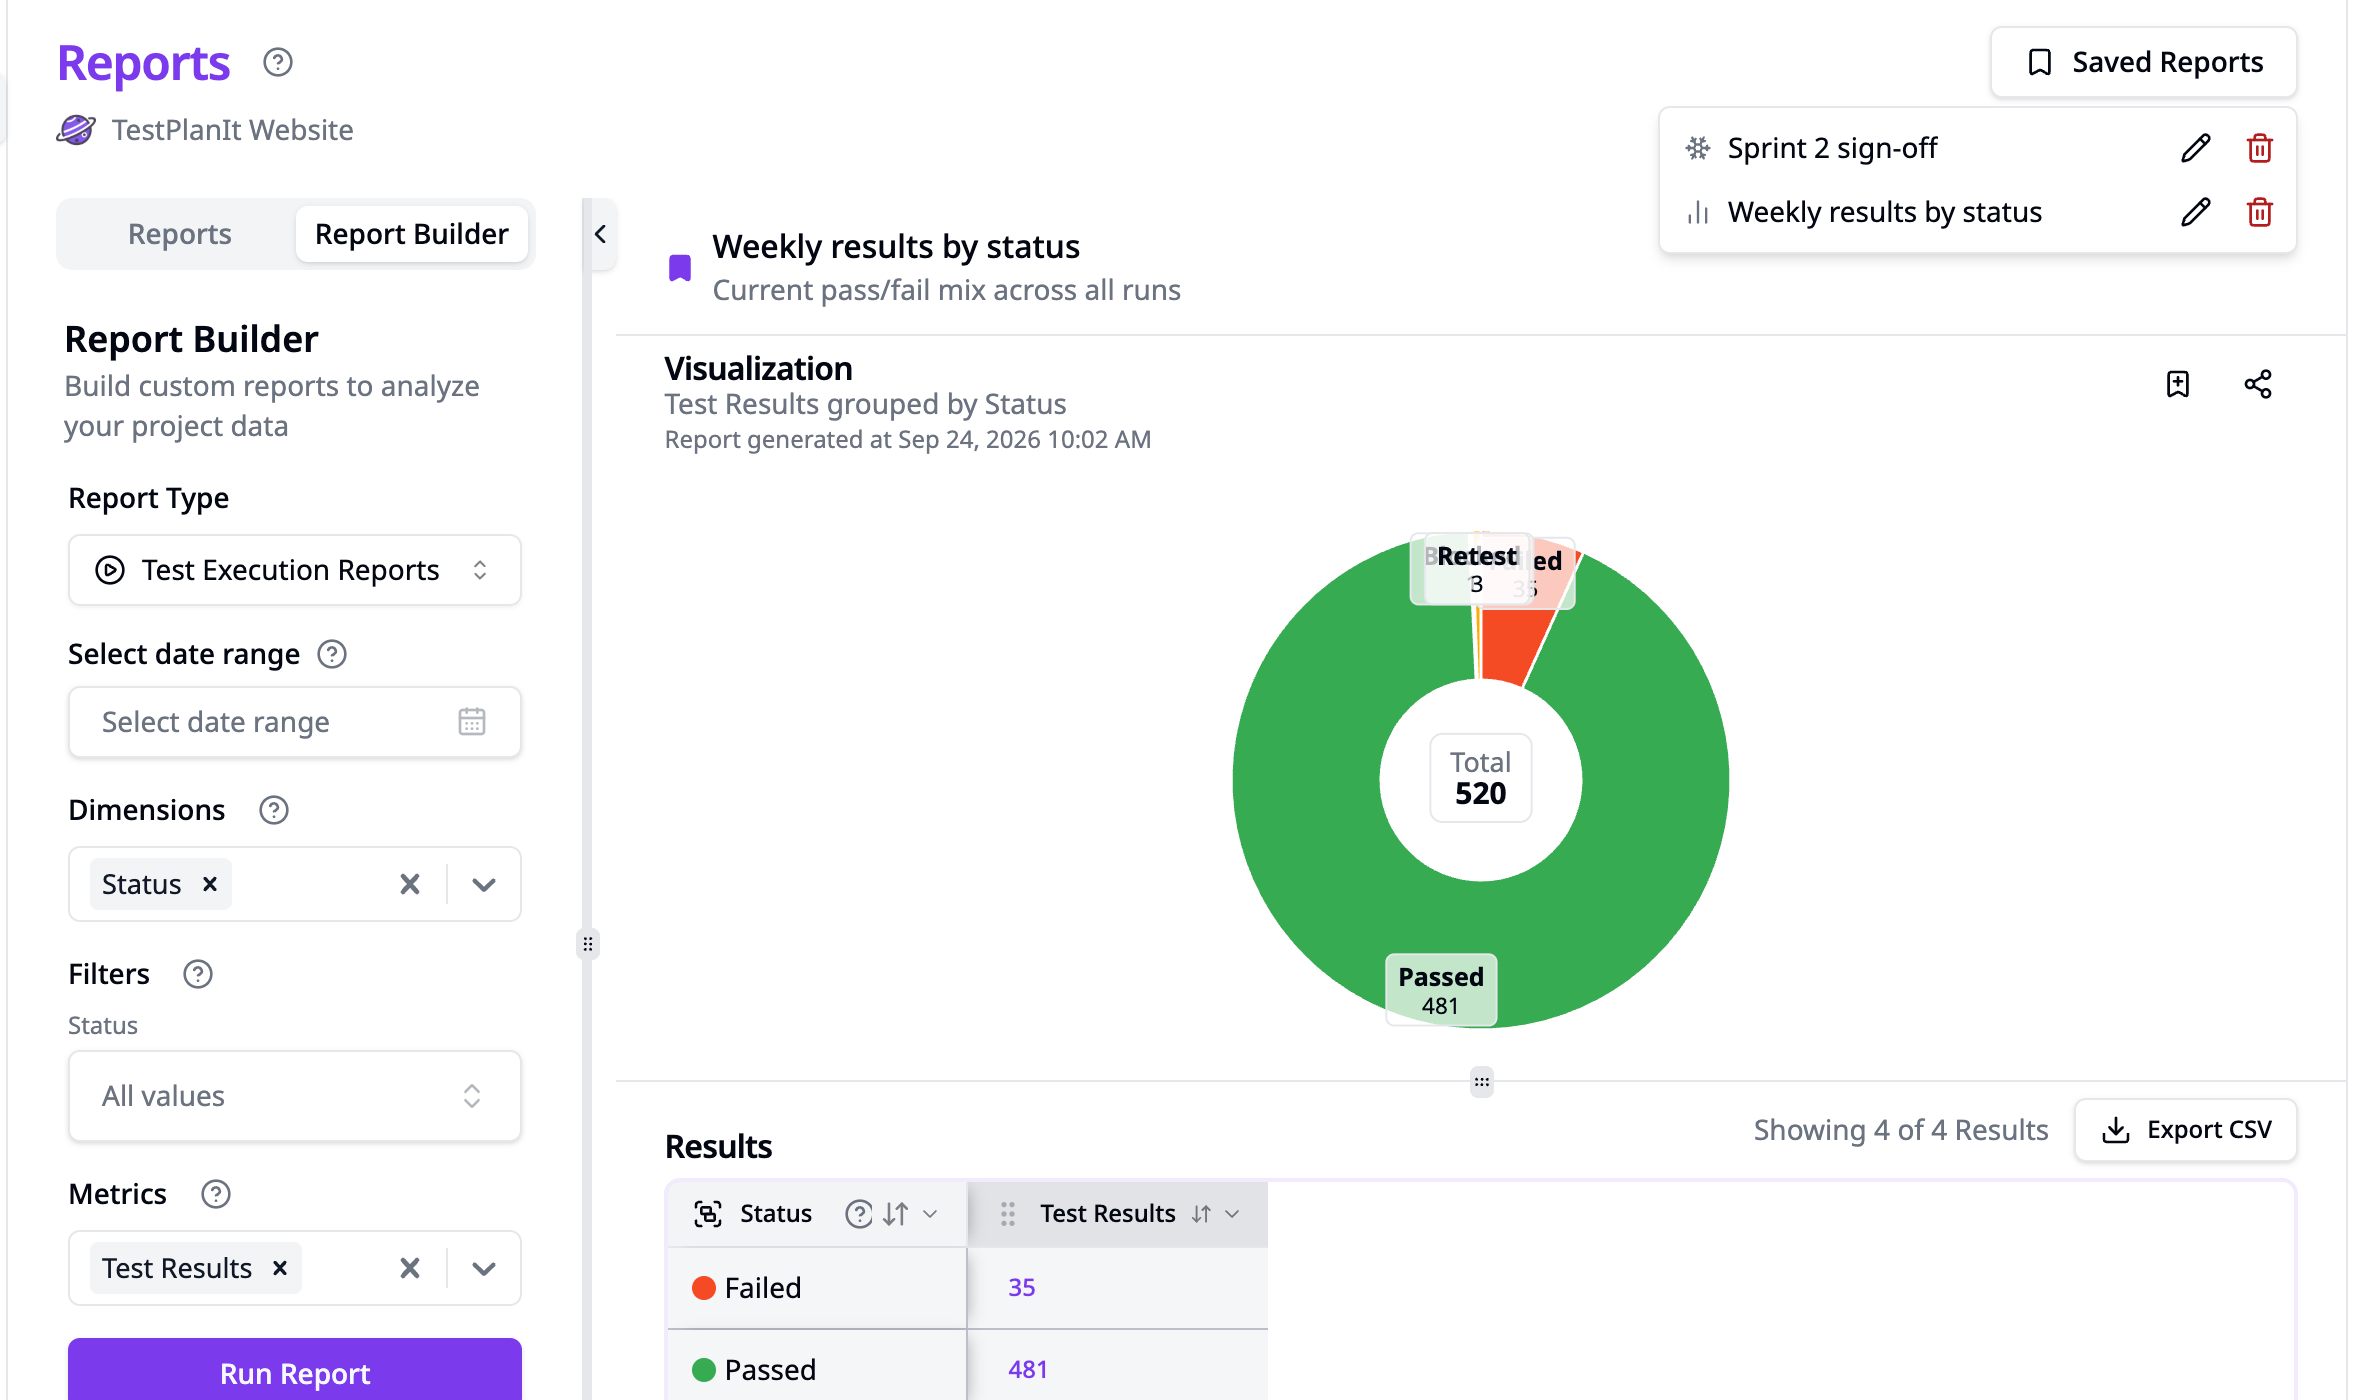Open the Filters help icon
This screenshot has width=2380, height=1400.
[197, 974]
